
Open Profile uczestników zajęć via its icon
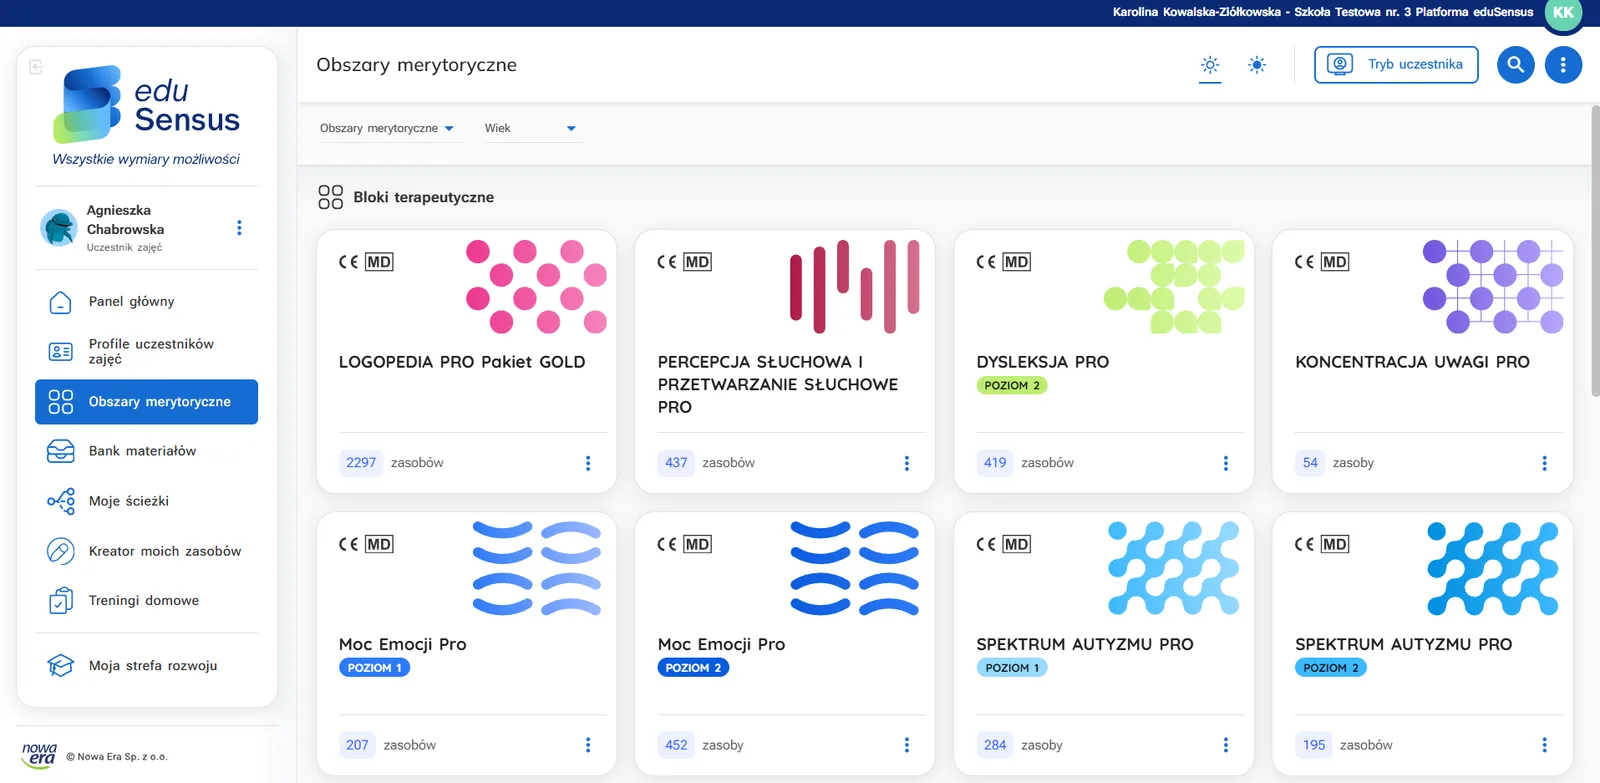pos(60,351)
